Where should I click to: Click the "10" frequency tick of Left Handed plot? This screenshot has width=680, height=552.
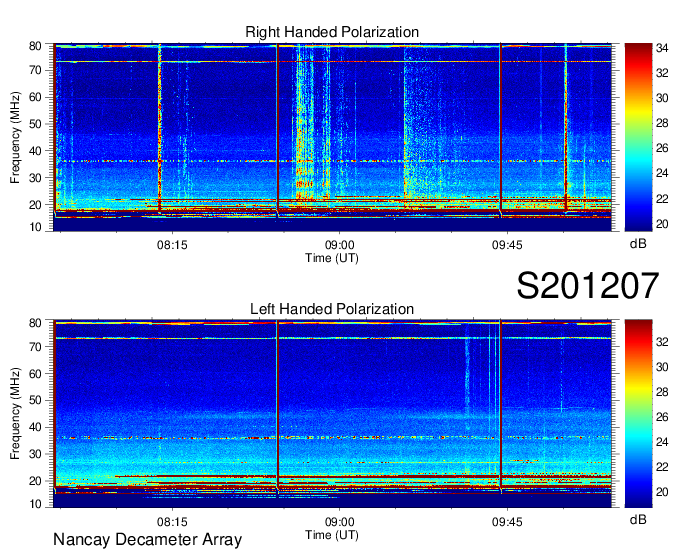pyautogui.click(x=35, y=504)
